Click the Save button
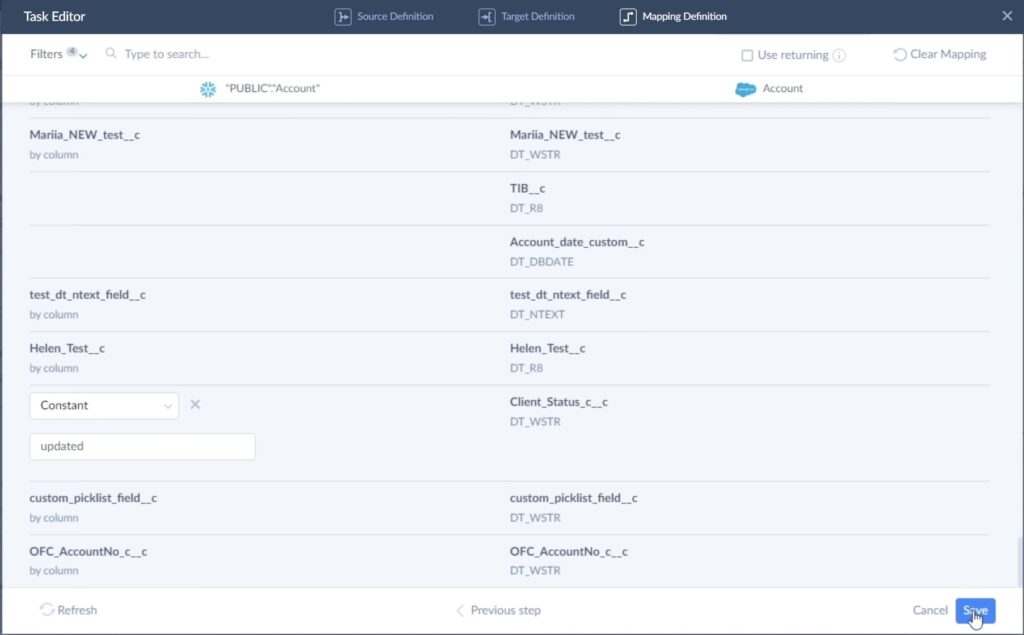The width and height of the screenshot is (1024, 635). click(975, 610)
